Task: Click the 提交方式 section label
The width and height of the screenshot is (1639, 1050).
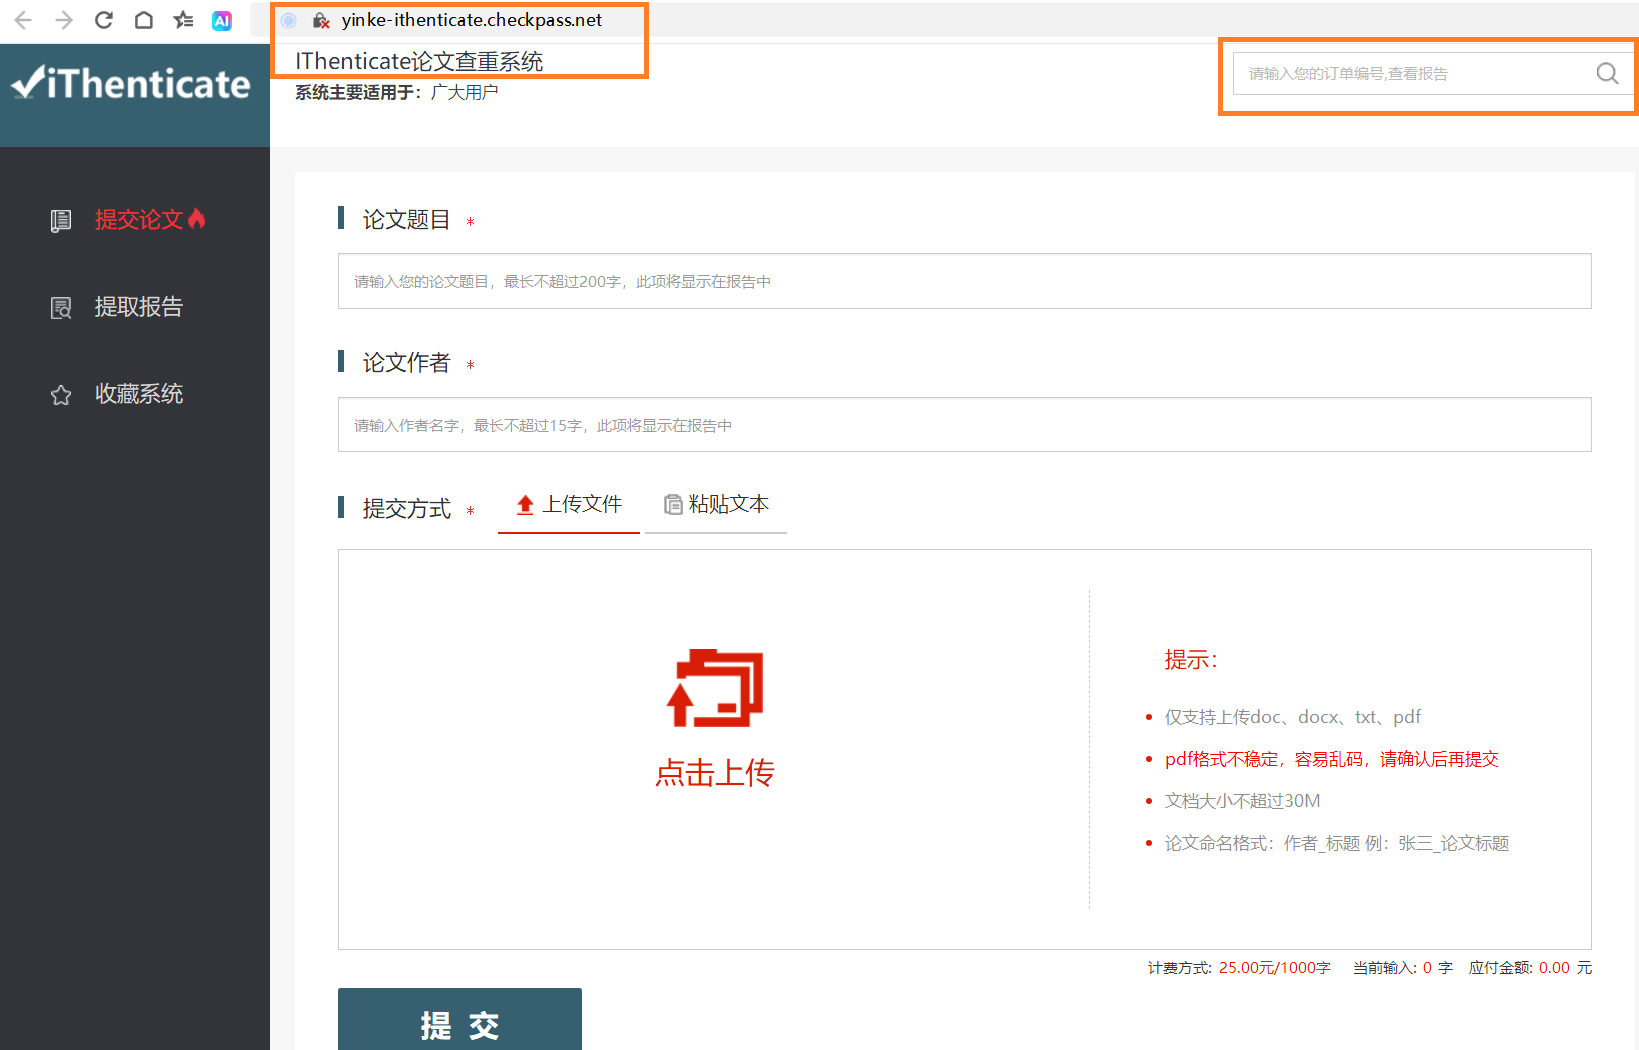Action: [x=406, y=509]
